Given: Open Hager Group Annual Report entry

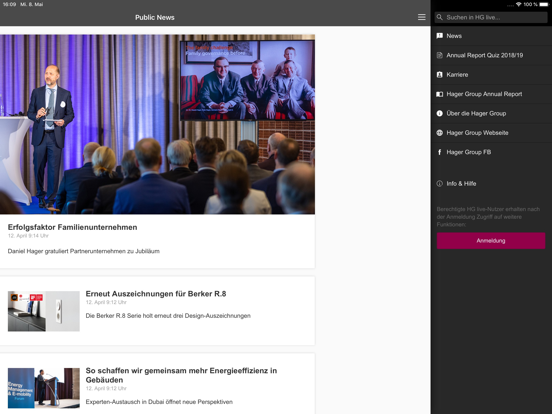Looking at the screenshot, I should (491, 94).
